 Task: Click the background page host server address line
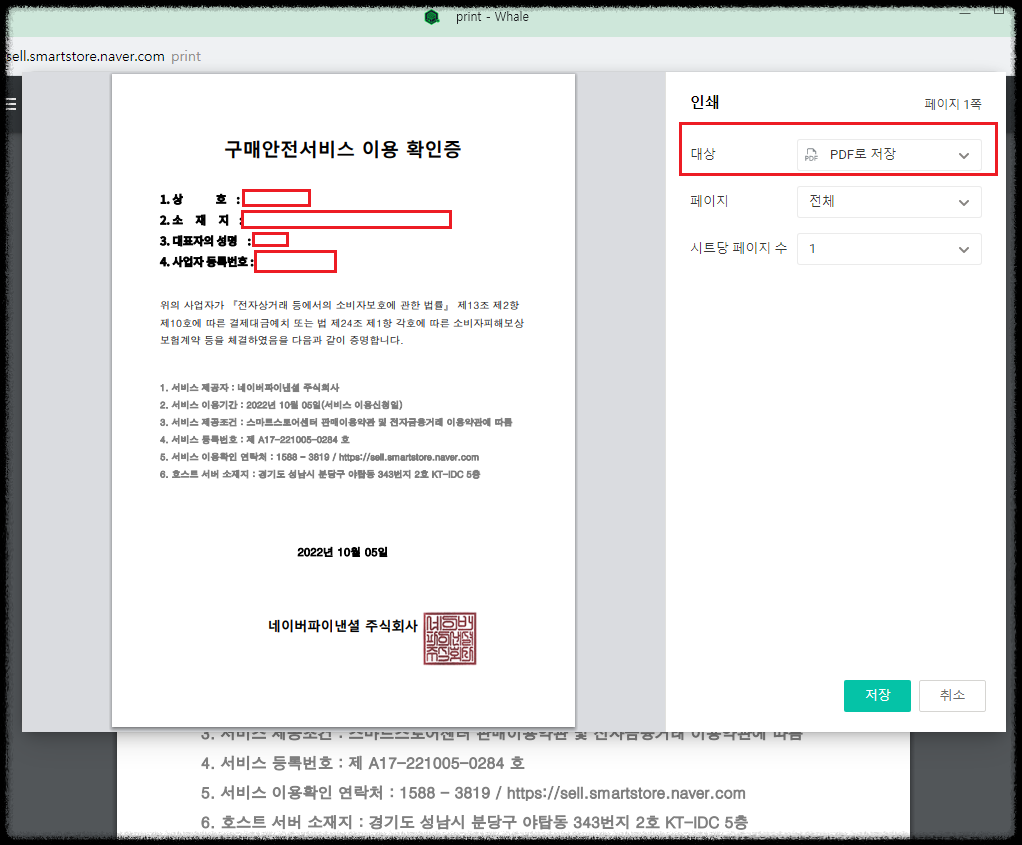(x=474, y=822)
